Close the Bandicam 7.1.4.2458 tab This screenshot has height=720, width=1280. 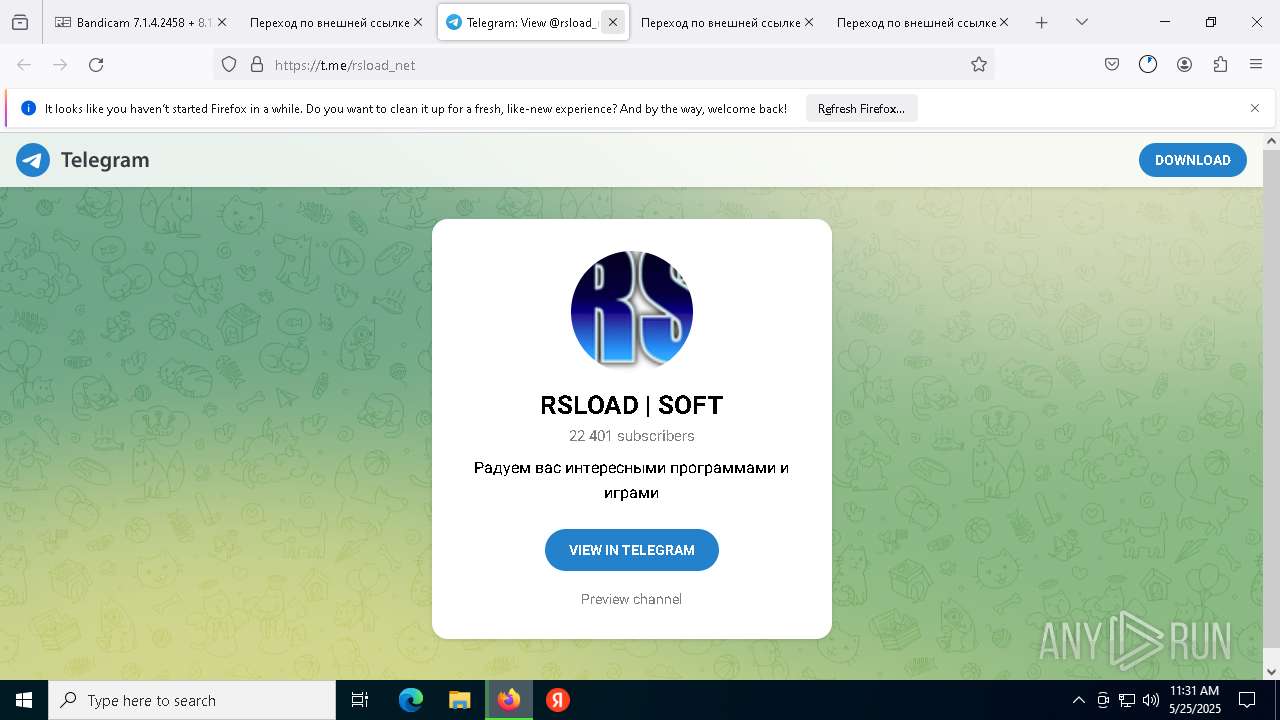[221, 22]
